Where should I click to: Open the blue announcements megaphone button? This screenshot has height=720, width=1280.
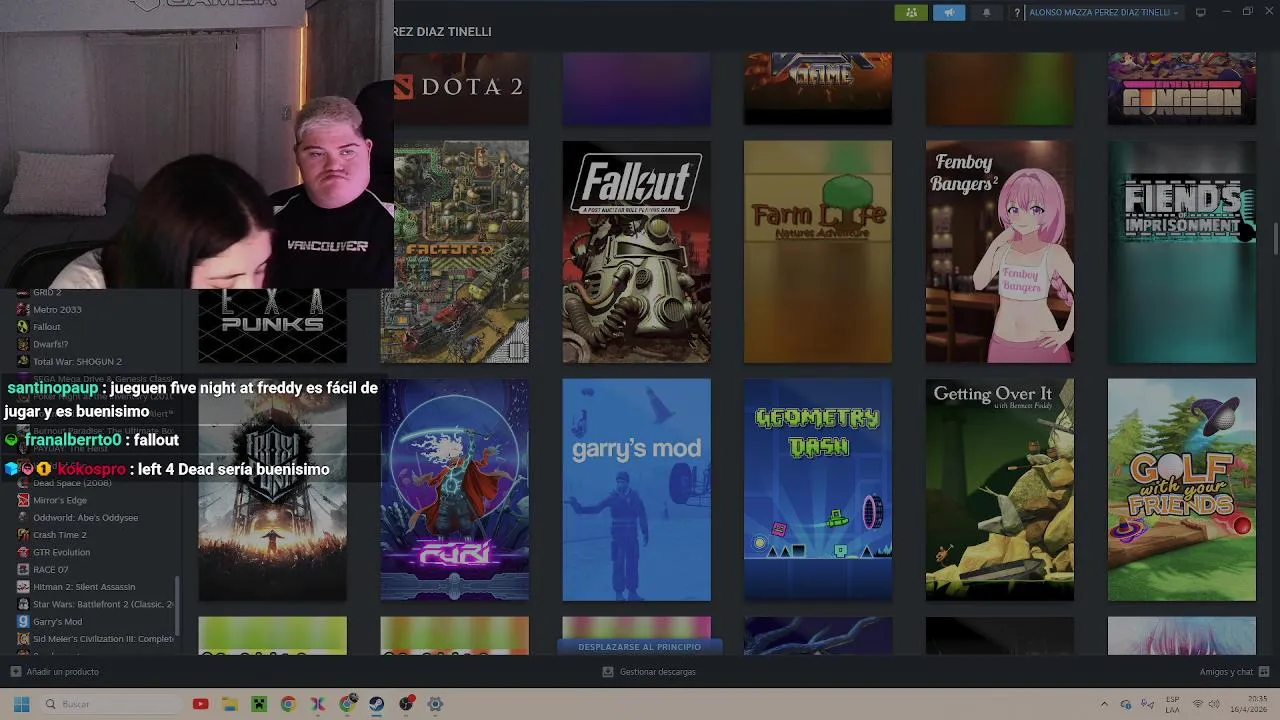949,12
